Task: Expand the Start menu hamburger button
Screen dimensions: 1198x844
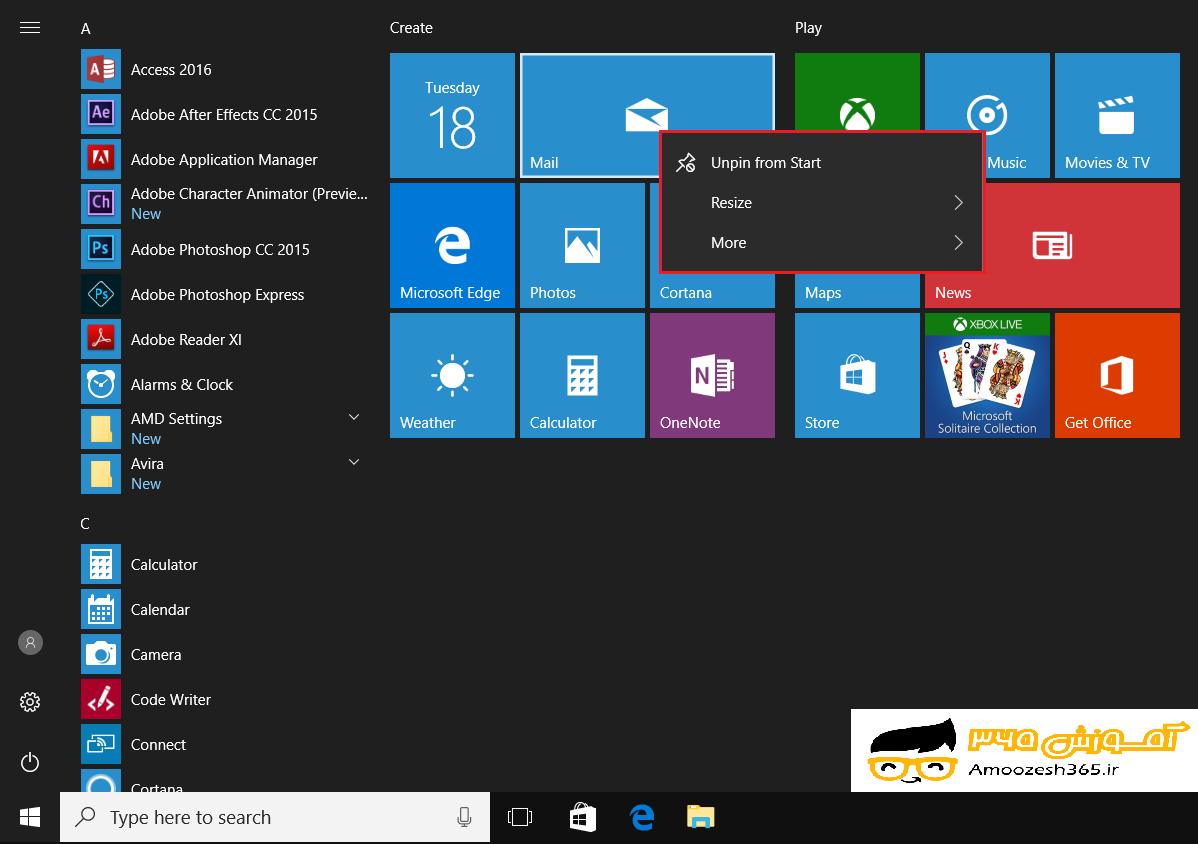Action: (30, 28)
